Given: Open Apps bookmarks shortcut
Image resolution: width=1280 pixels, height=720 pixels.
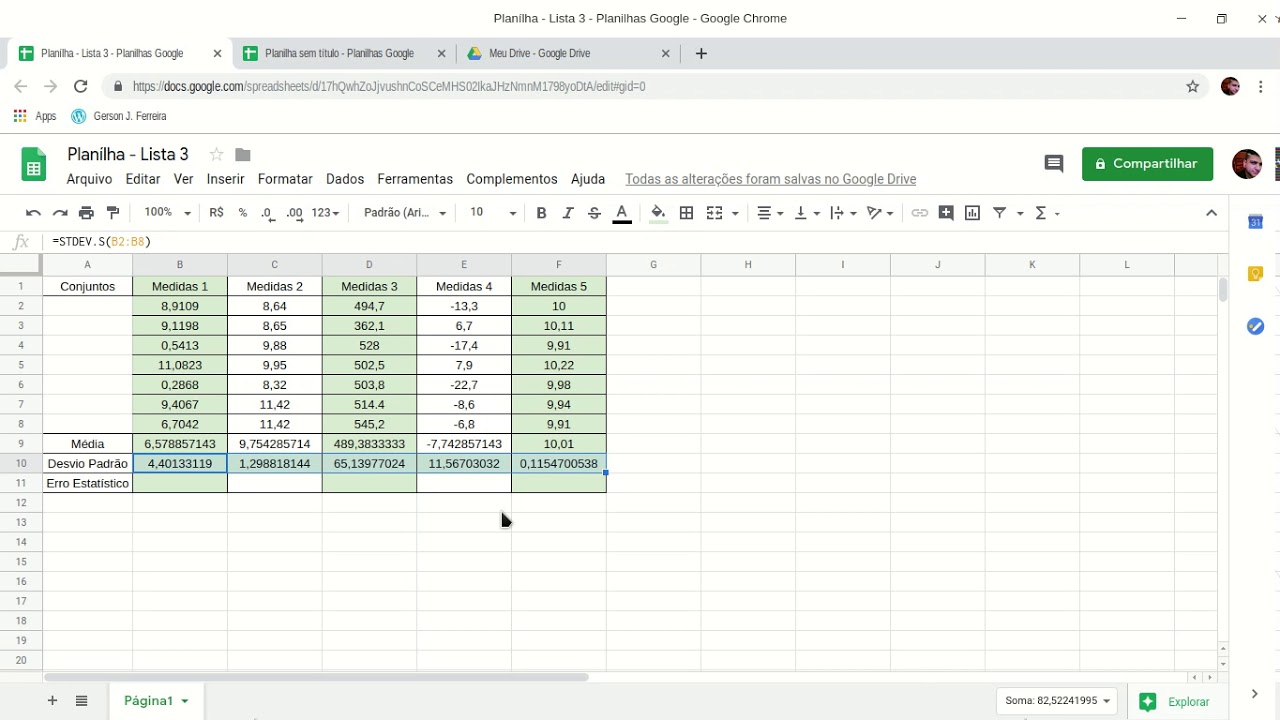Looking at the screenshot, I should [35, 116].
